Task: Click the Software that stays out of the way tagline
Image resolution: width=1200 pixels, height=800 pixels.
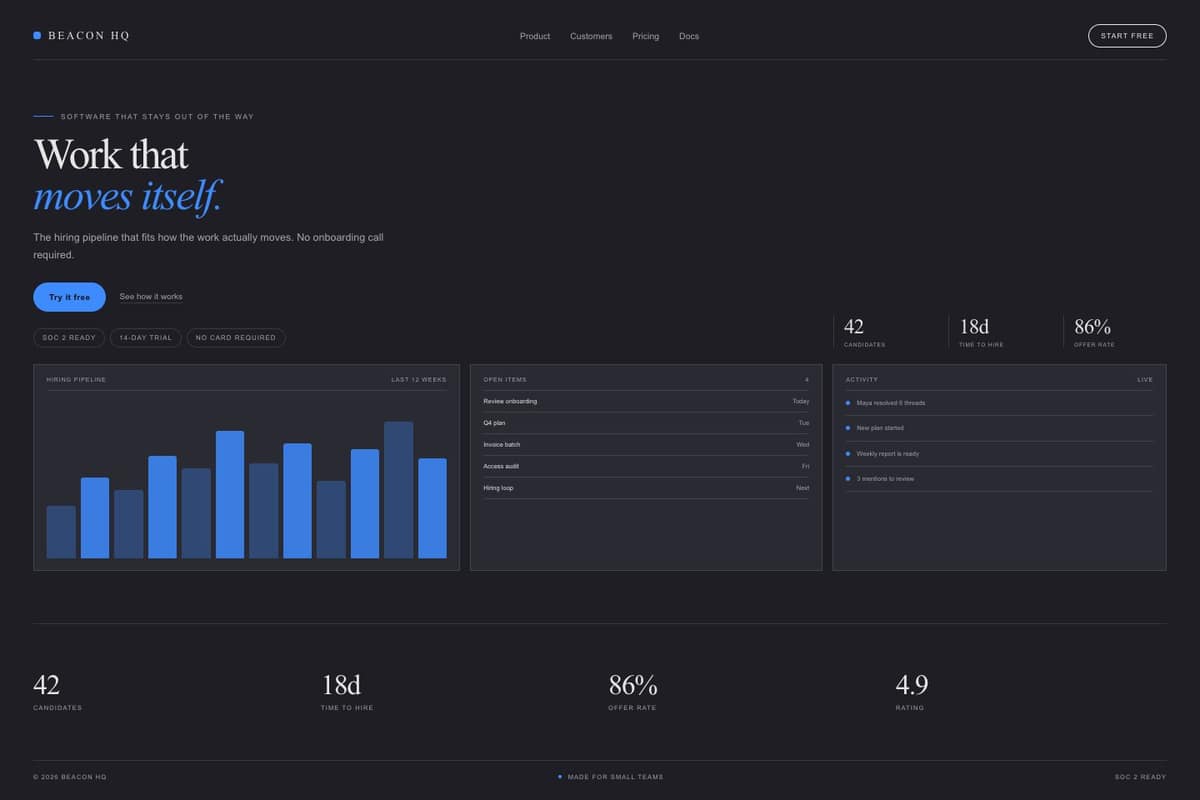Action: point(157,117)
